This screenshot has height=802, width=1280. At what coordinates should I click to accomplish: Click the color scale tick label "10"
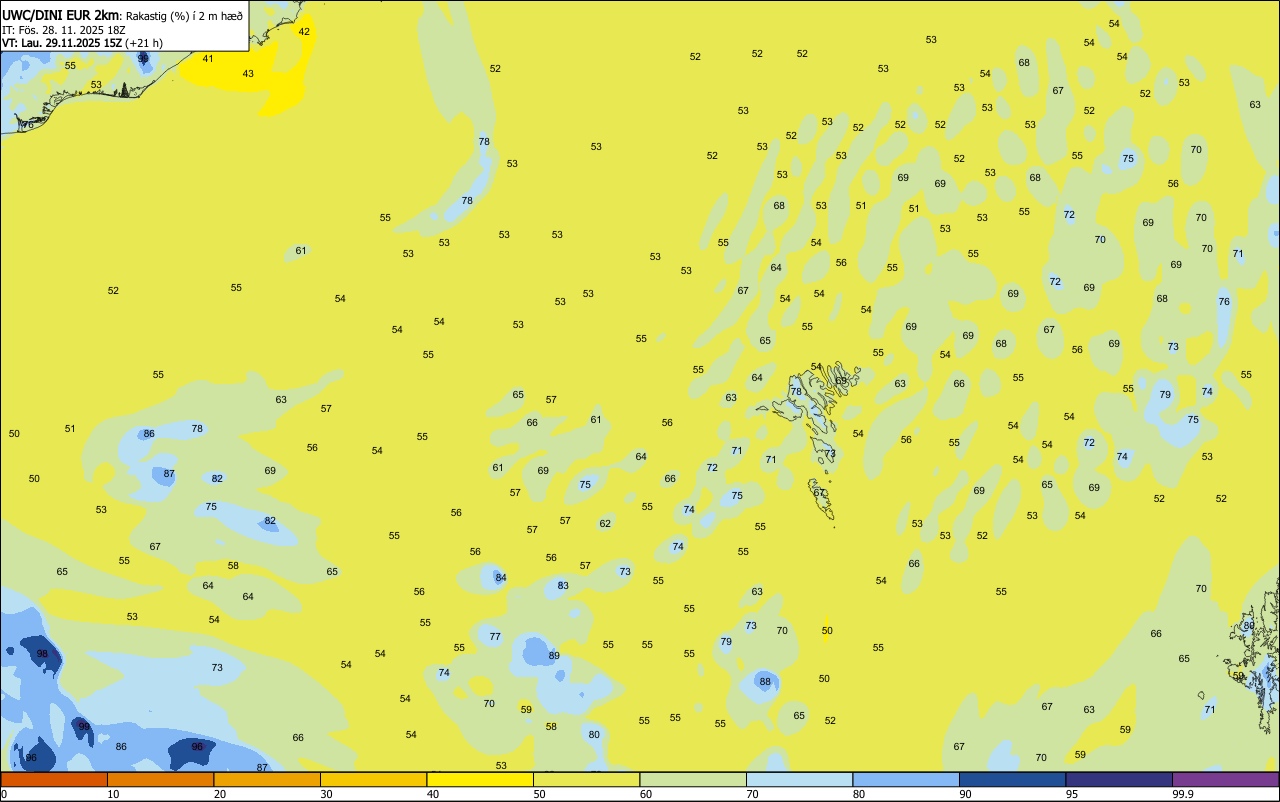[x=113, y=794]
